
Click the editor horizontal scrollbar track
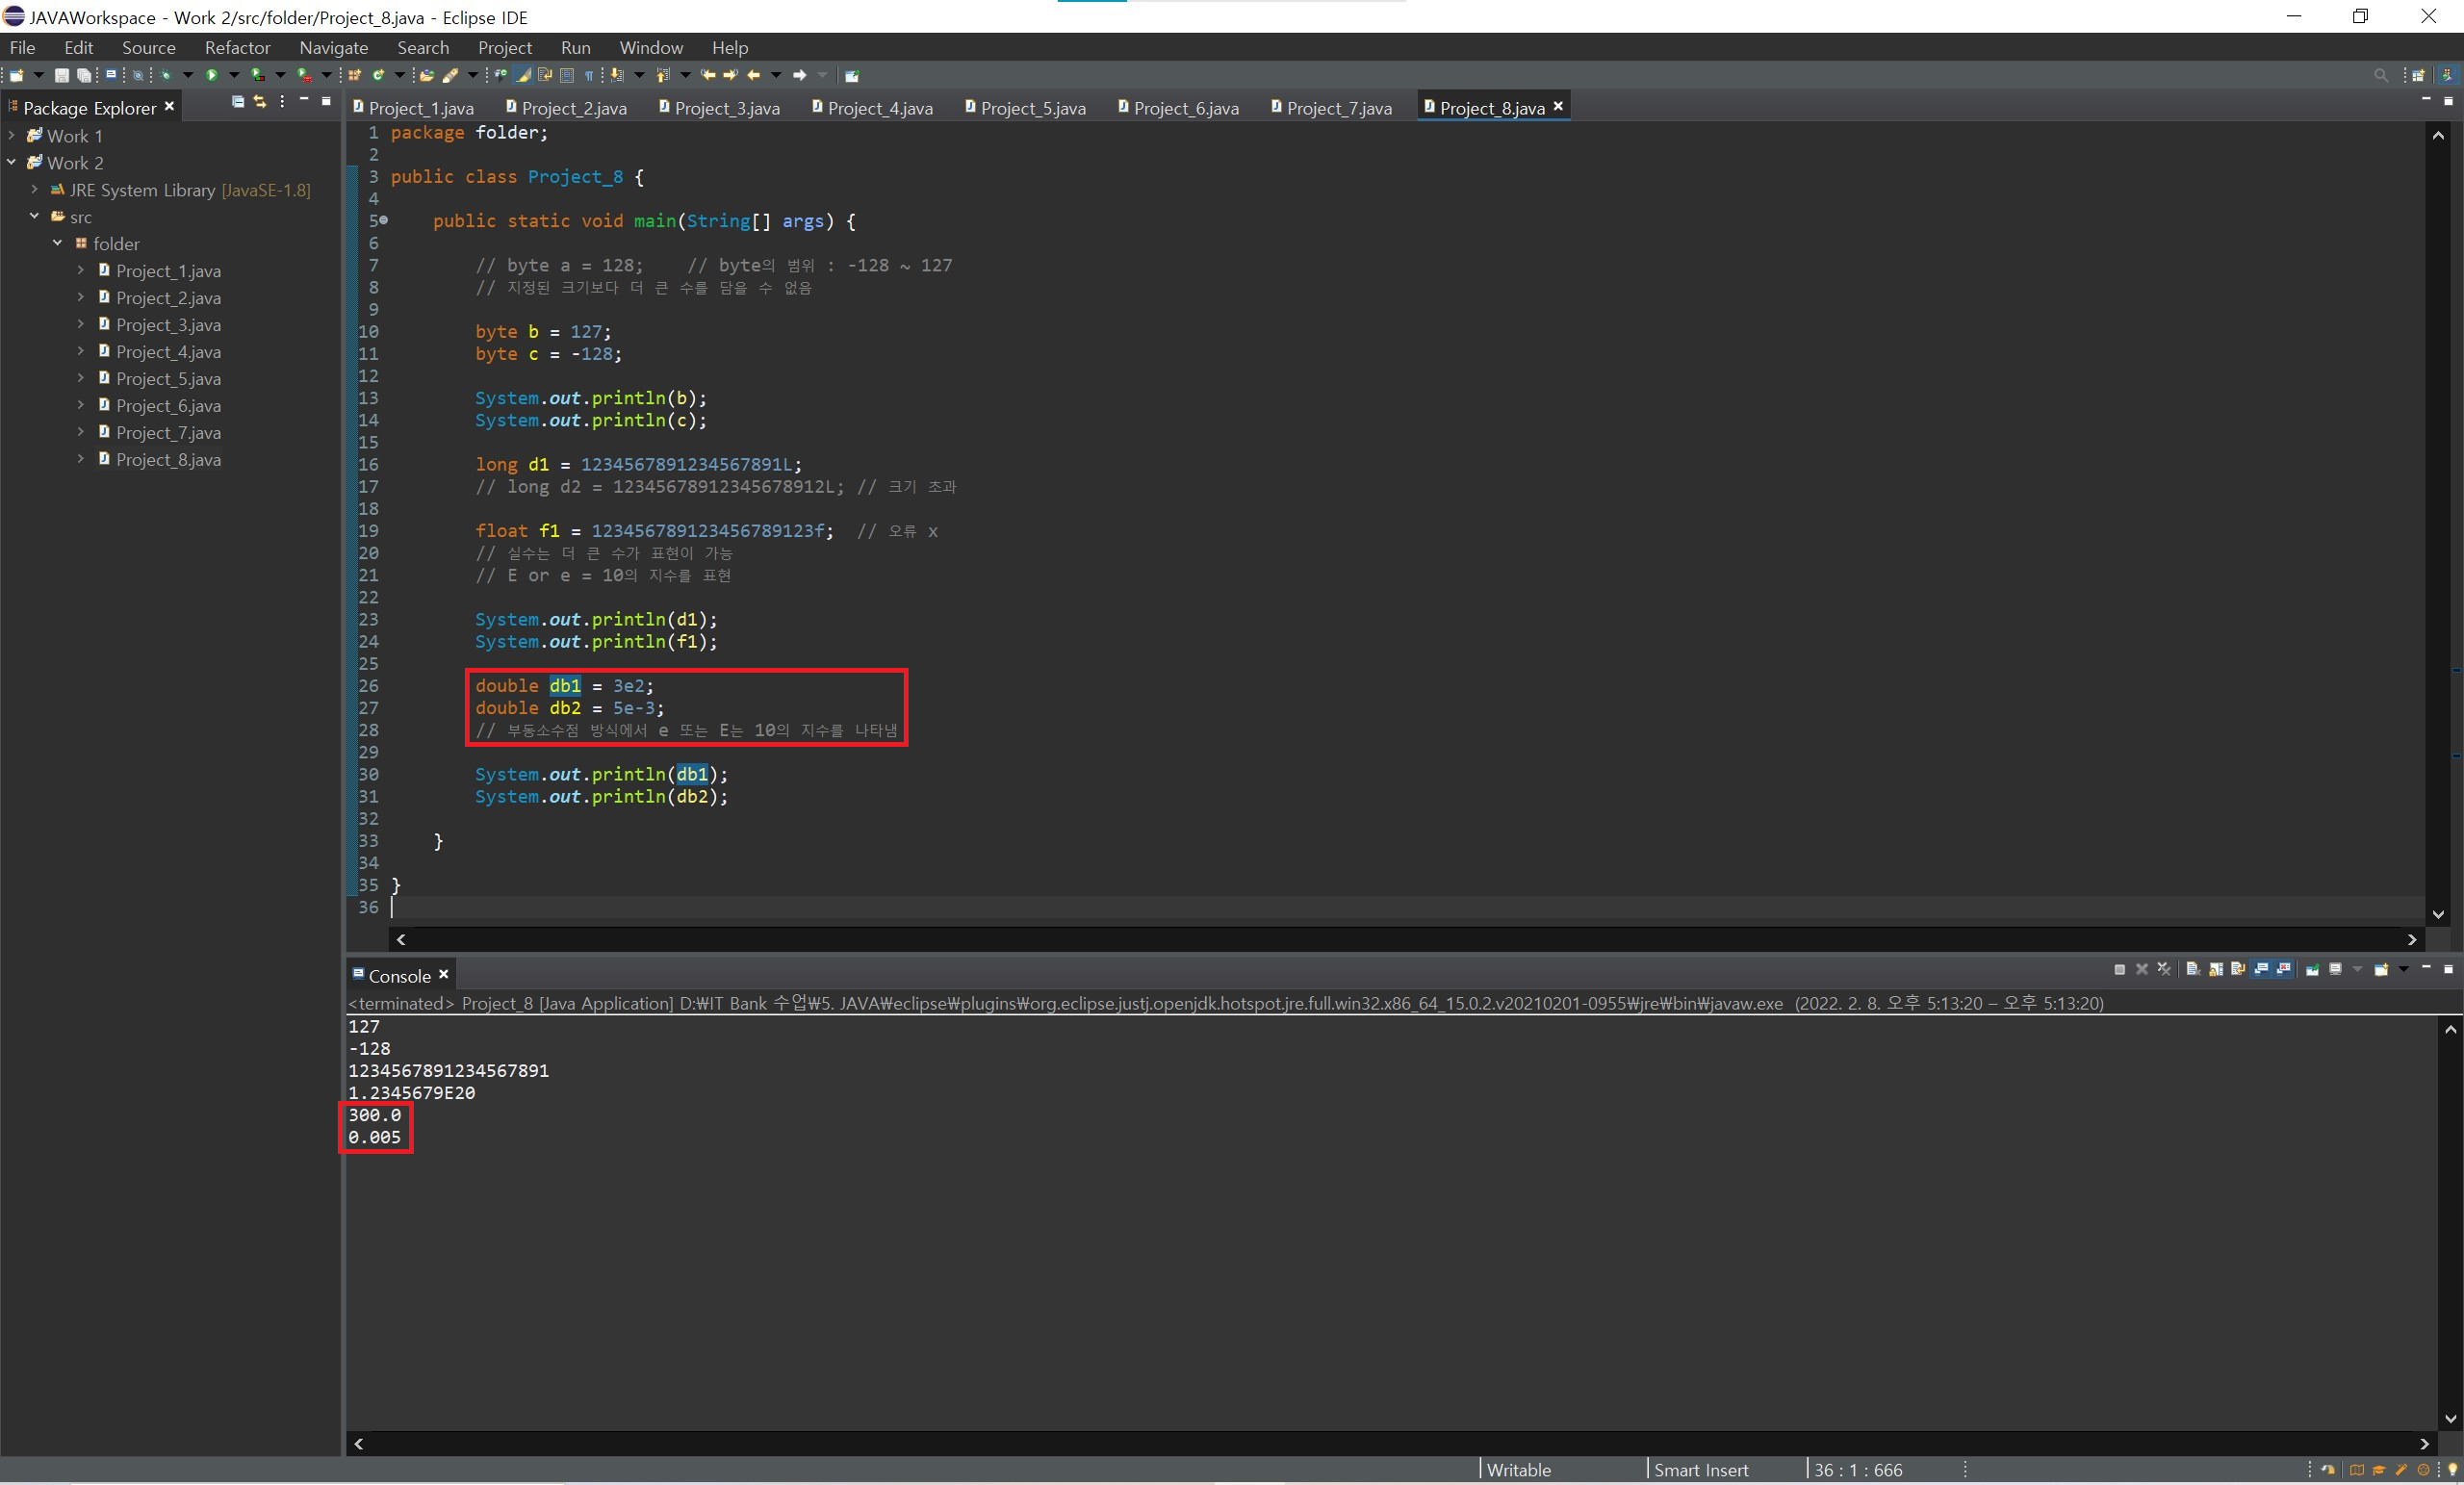click(x=1400, y=939)
